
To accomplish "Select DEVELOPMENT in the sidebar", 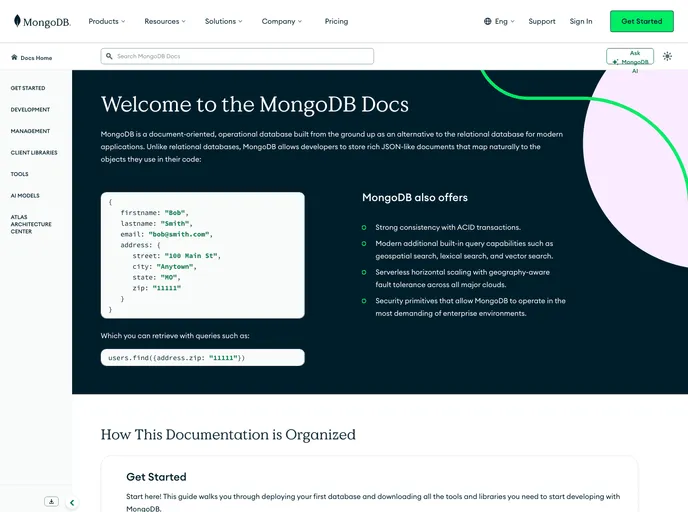I will click(x=30, y=110).
